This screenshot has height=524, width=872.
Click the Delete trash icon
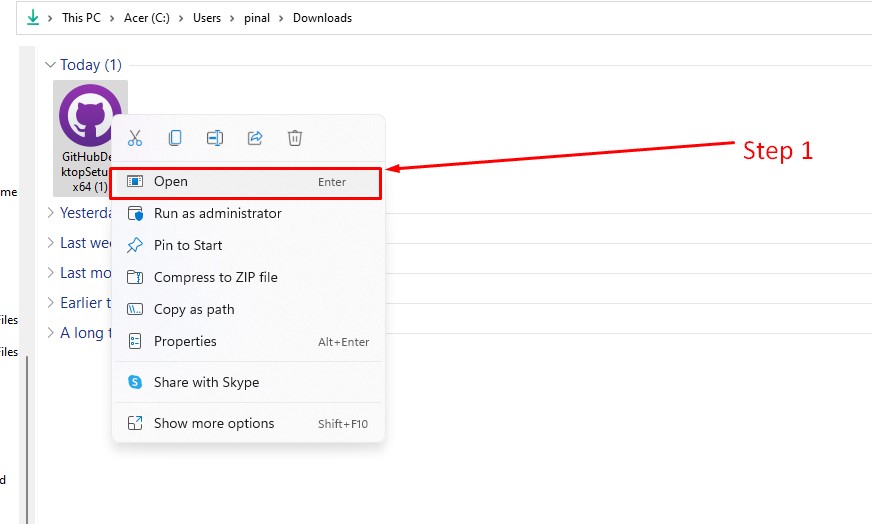pyautogui.click(x=295, y=137)
